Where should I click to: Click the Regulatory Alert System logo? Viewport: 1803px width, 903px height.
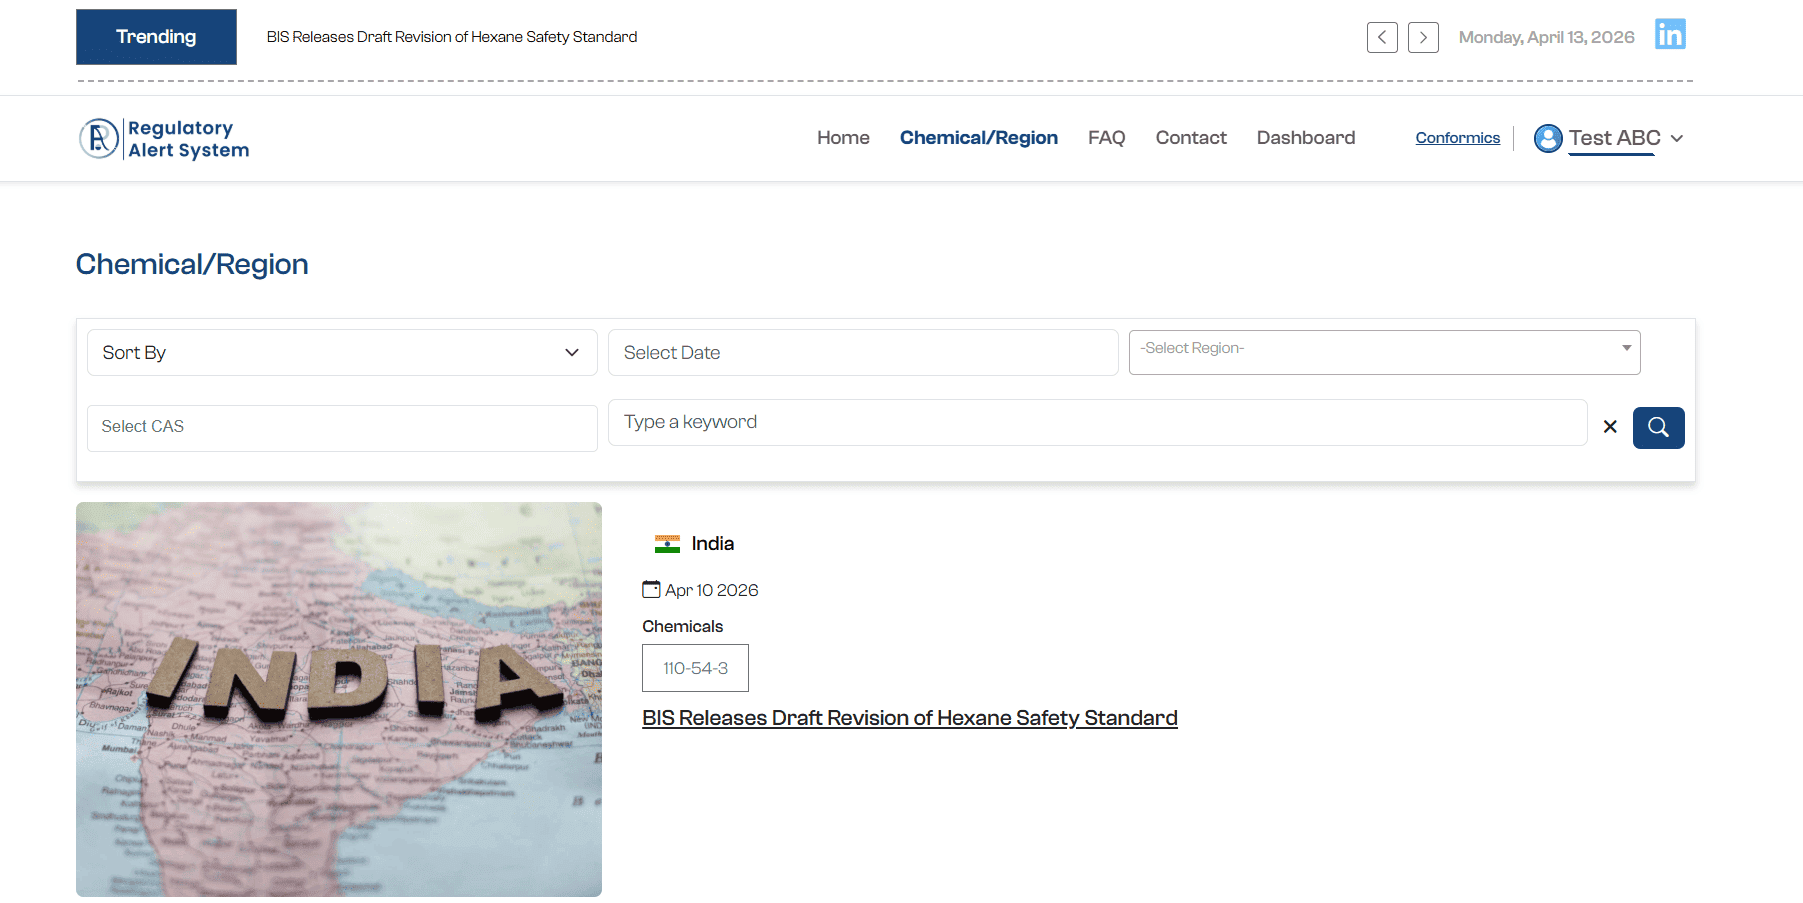(x=165, y=138)
